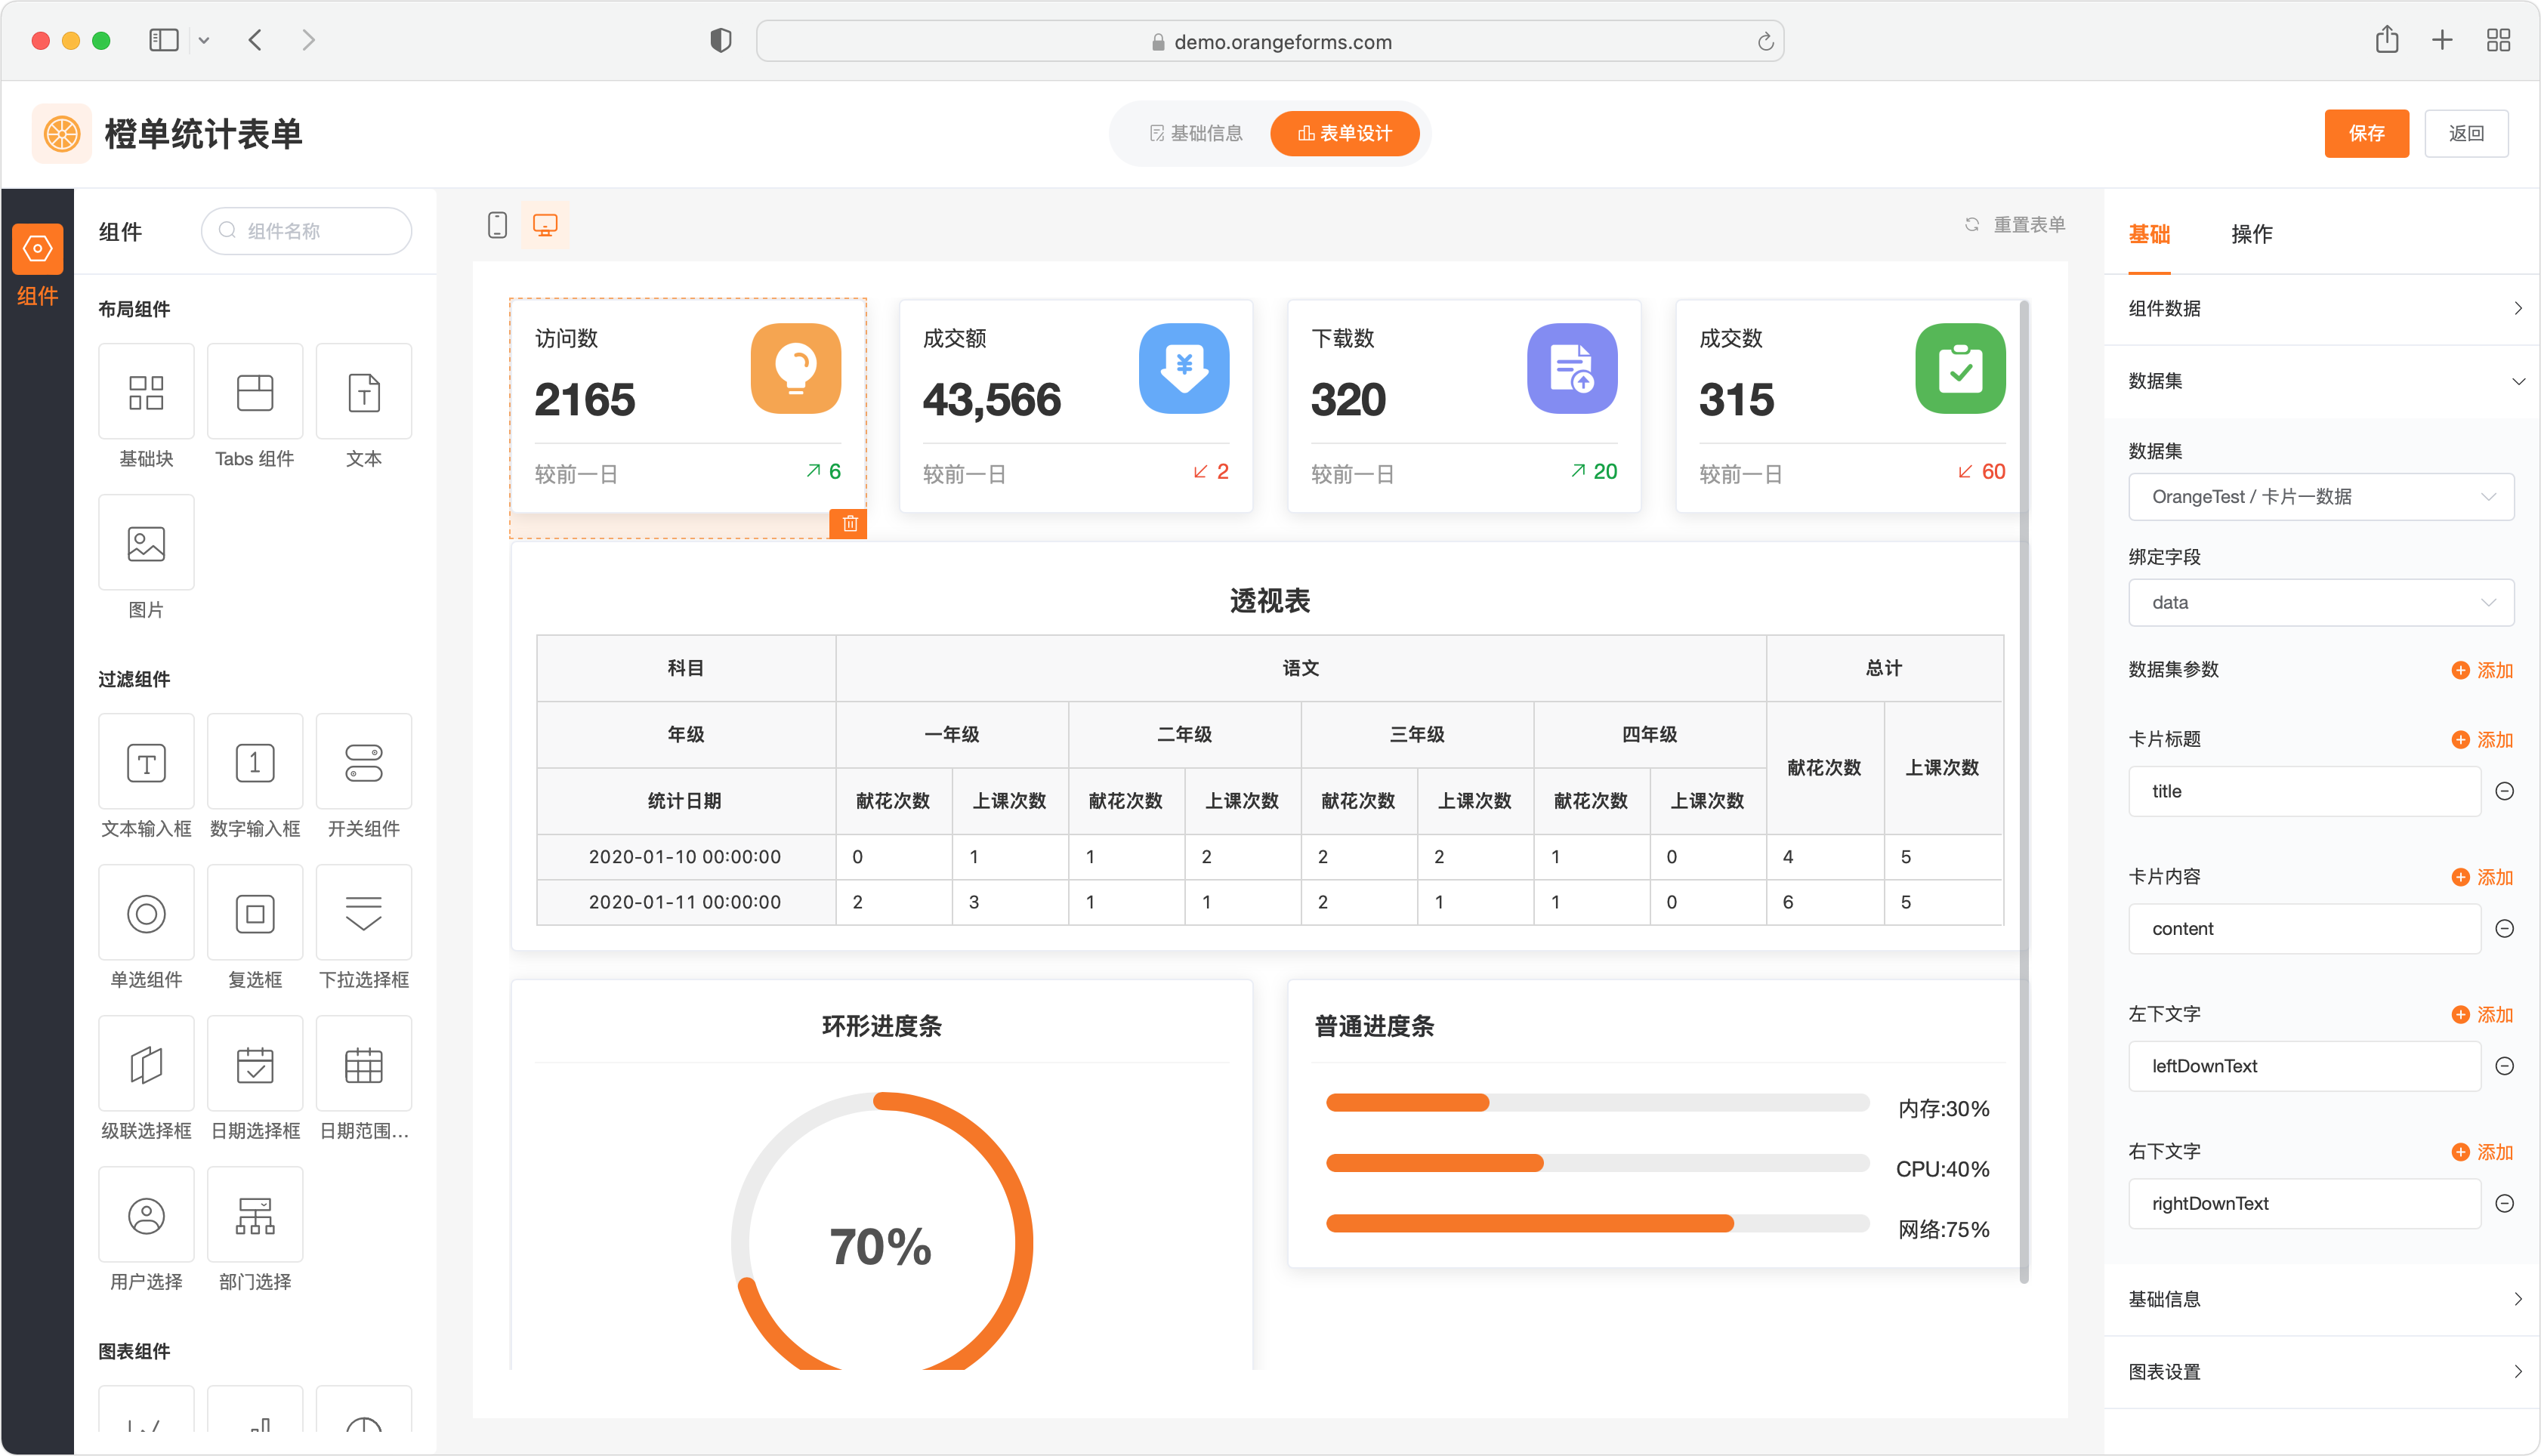Click the orange trash delete icon on the 访问数 card
Viewport: 2541px width, 1456px height.
(849, 523)
